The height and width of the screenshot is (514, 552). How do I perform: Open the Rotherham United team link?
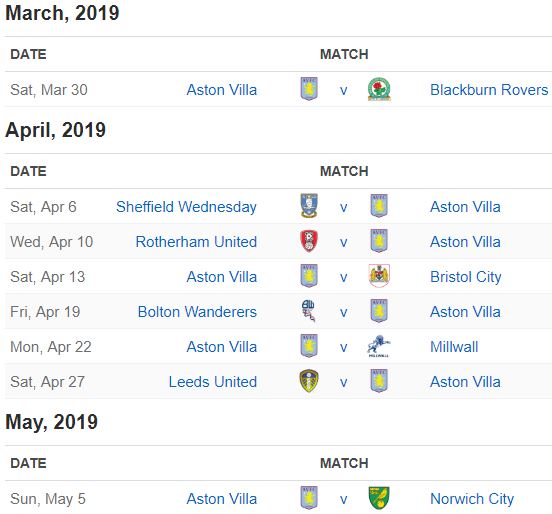[196, 242]
